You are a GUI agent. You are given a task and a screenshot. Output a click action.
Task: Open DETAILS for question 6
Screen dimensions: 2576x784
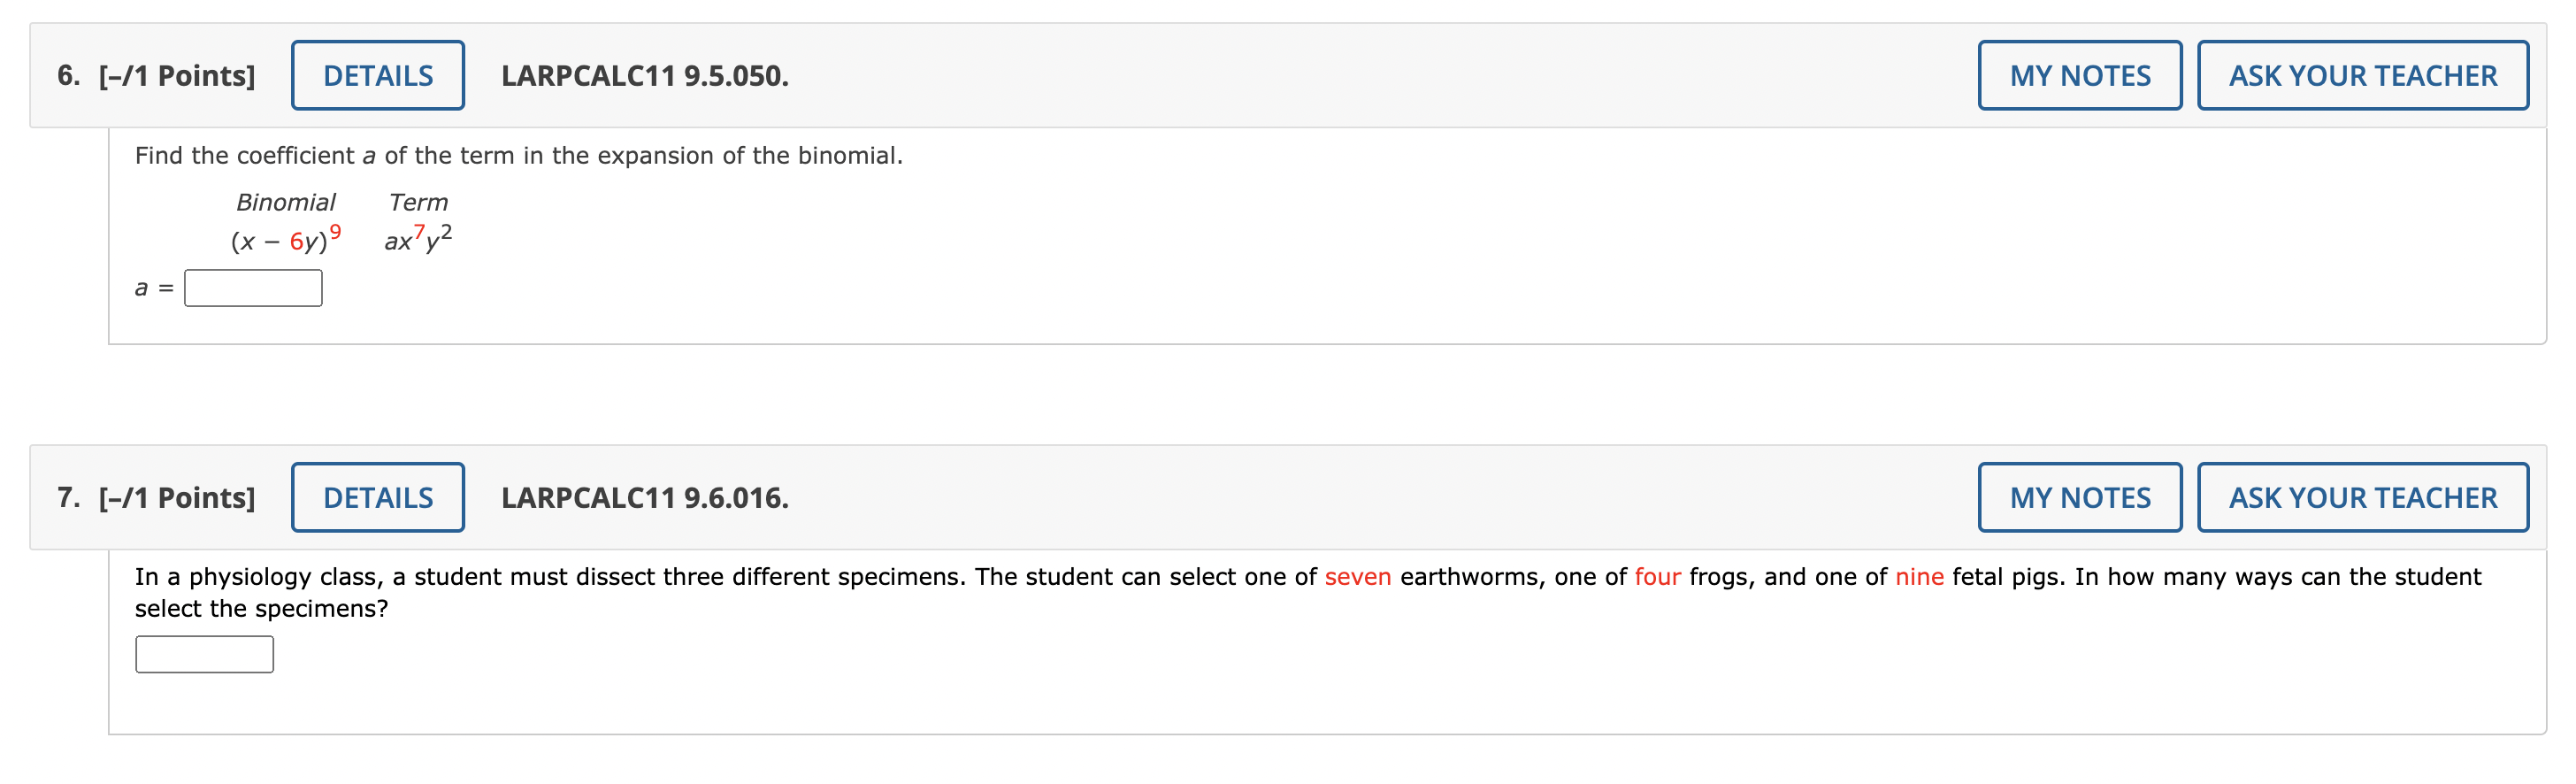click(x=377, y=75)
